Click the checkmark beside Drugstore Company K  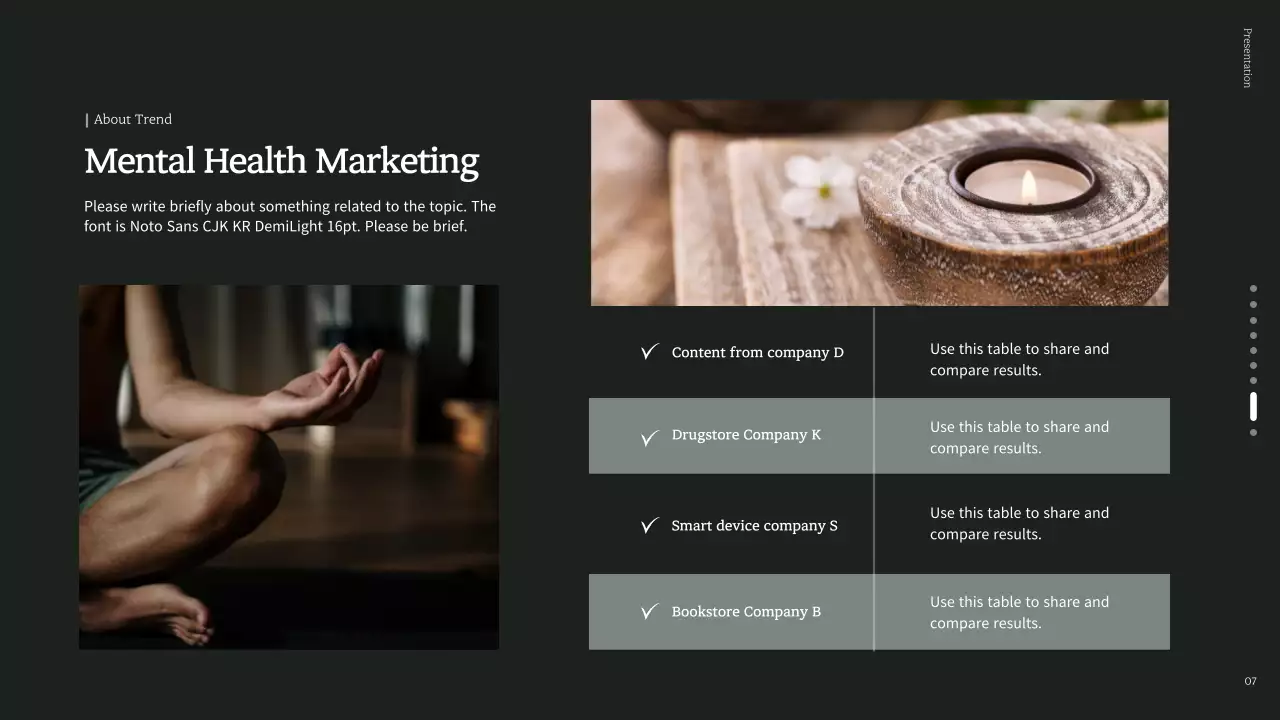pos(650,437)
